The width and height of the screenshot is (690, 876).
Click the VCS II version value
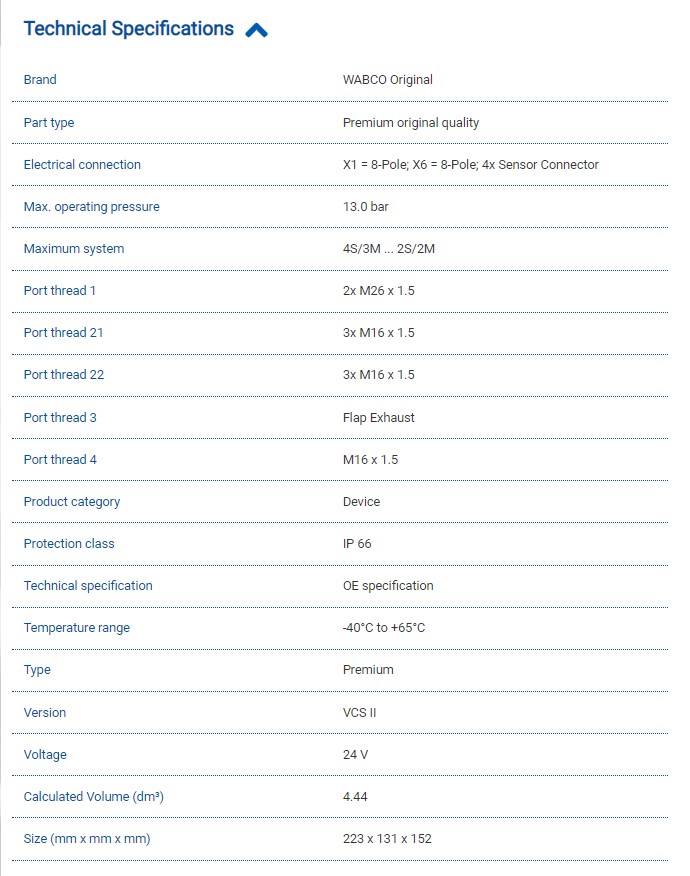click(x=359, y=713)
